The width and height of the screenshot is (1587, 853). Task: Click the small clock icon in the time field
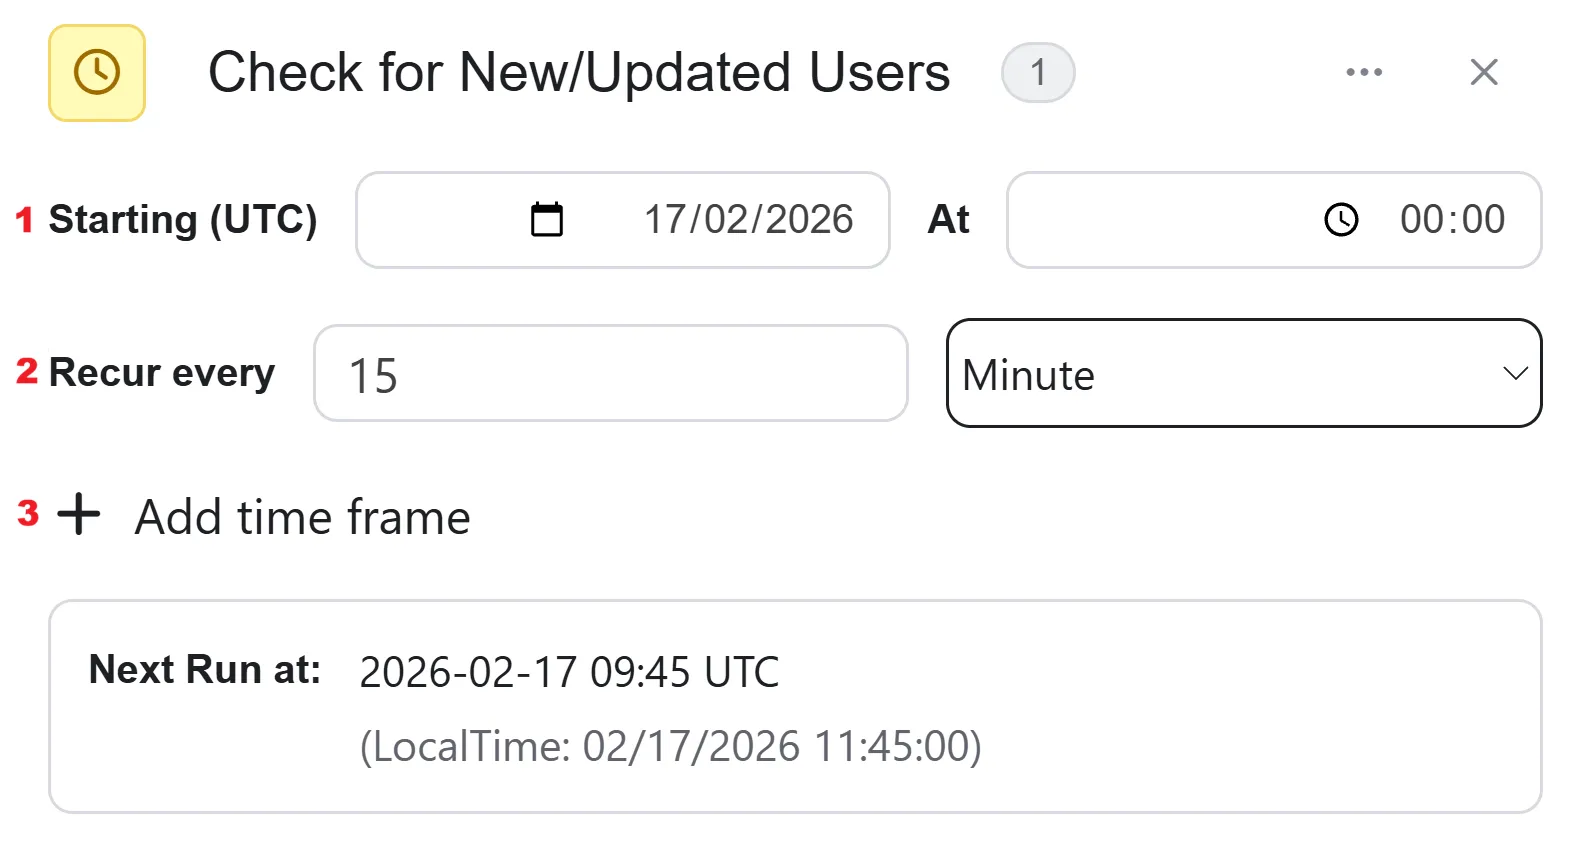pyautogui.click(x=1341, y=220)
